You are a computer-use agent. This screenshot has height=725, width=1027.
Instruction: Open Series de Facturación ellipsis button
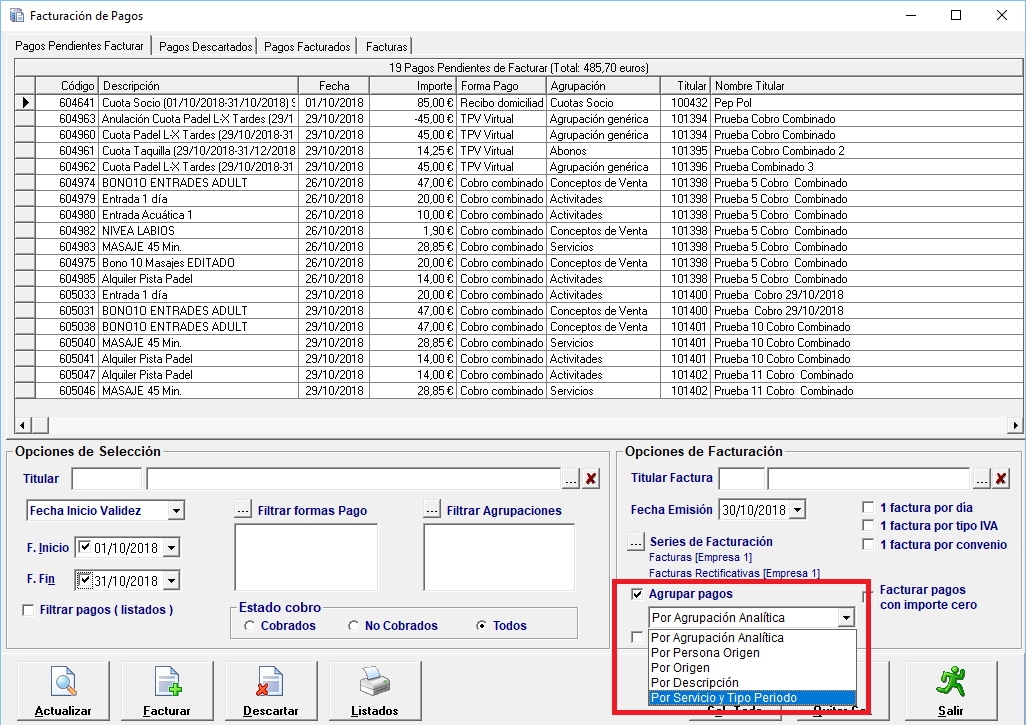click(636, 541)
